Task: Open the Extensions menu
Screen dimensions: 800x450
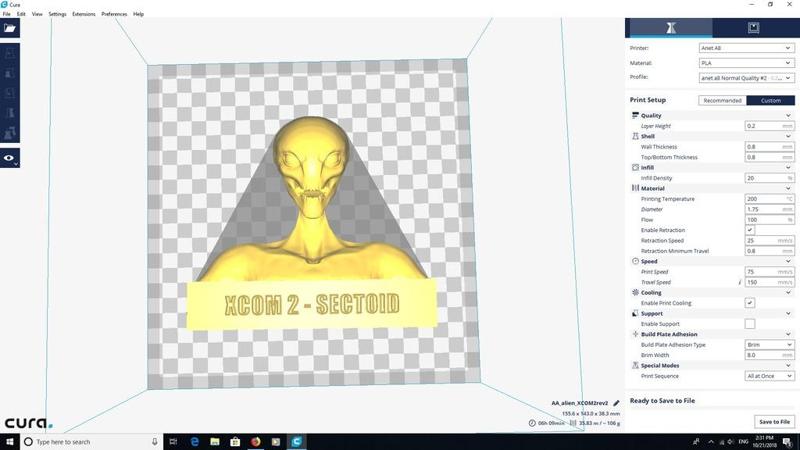Action: coord(84,14)
